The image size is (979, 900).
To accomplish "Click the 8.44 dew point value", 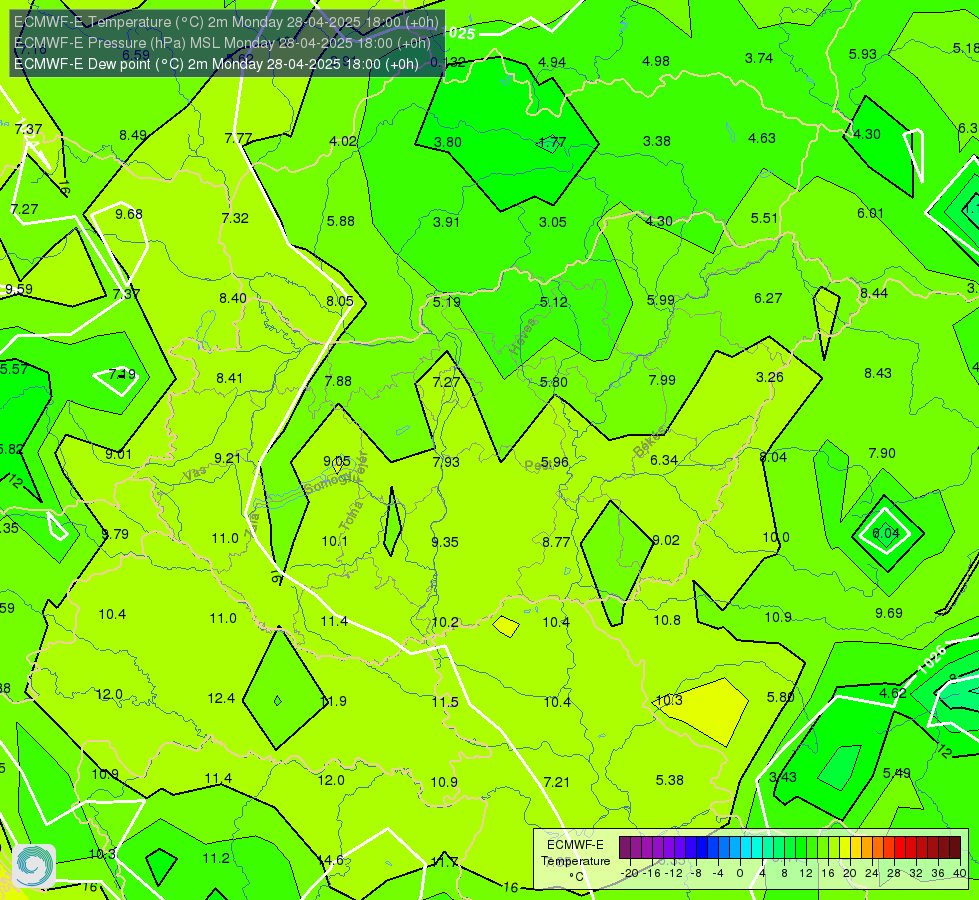I will (873, 294).
